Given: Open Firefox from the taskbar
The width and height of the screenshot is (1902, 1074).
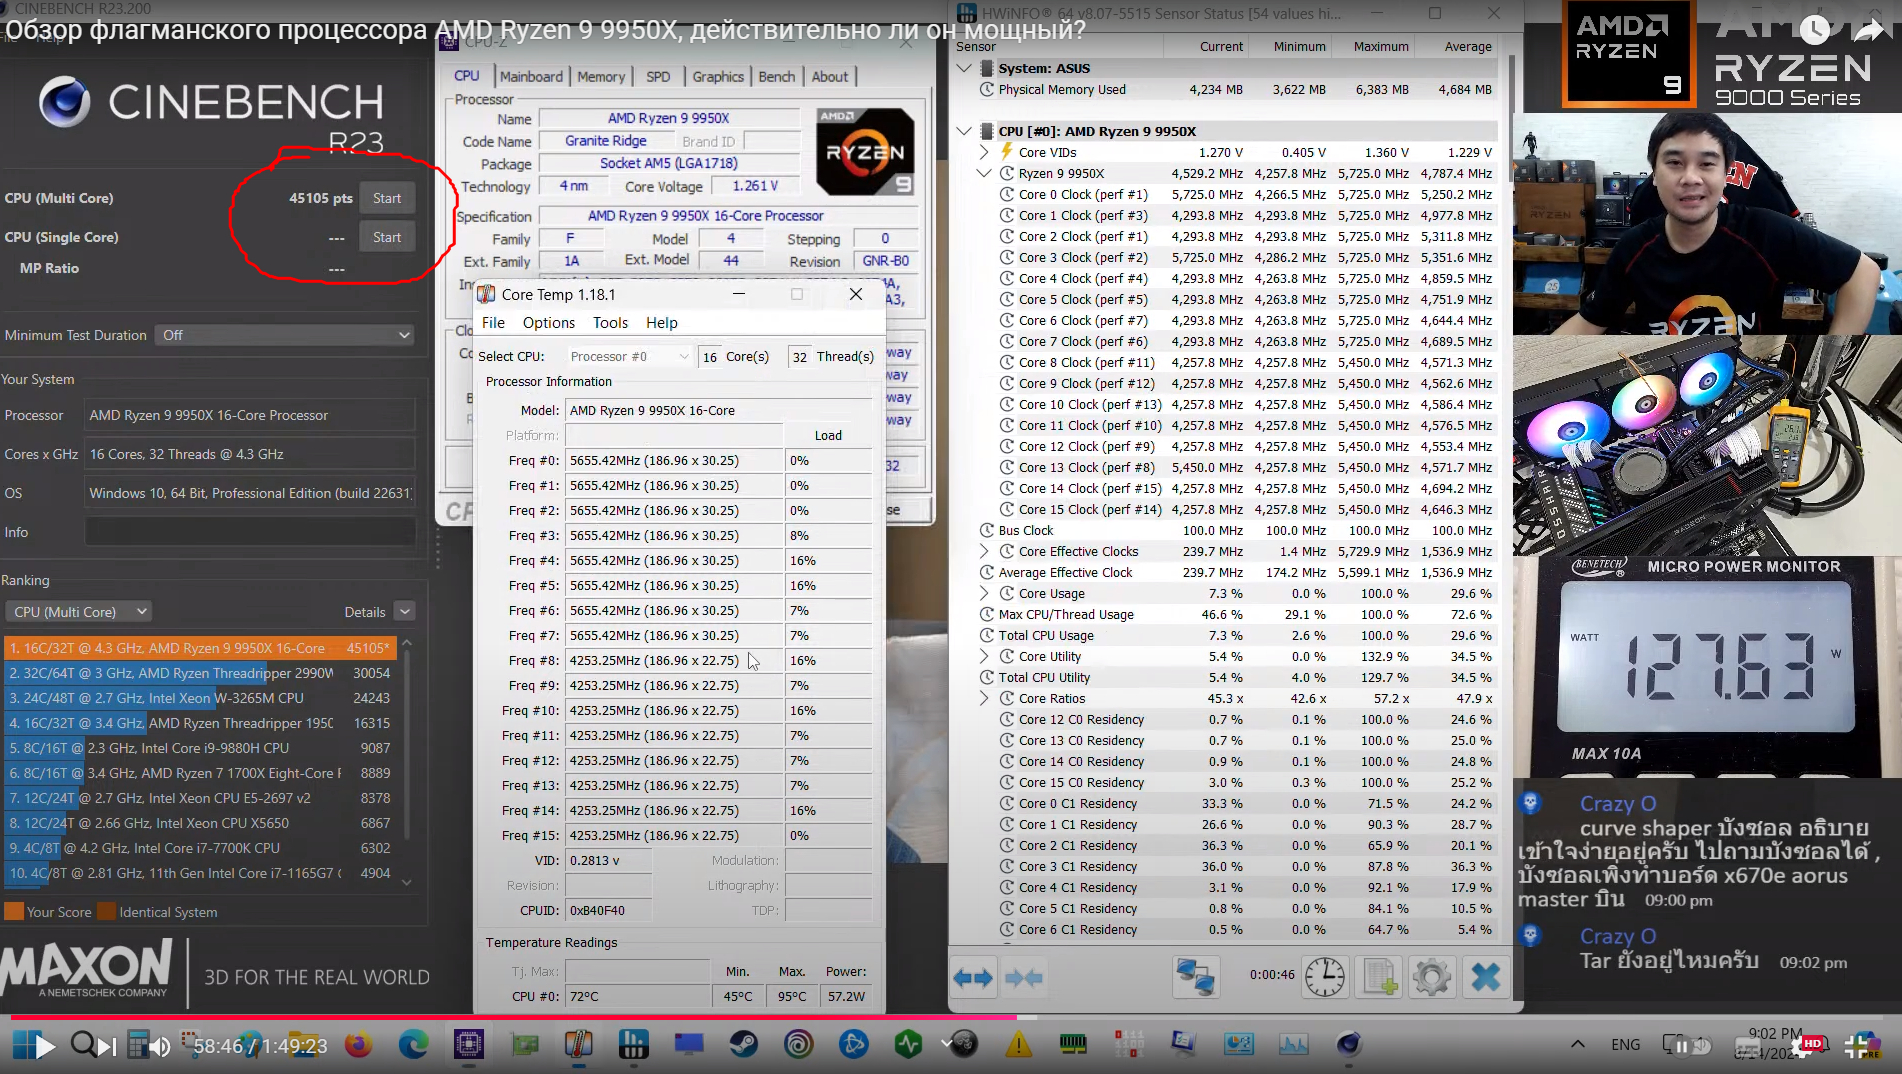Looking at the screenshot, I should [x=358, y=1045].
